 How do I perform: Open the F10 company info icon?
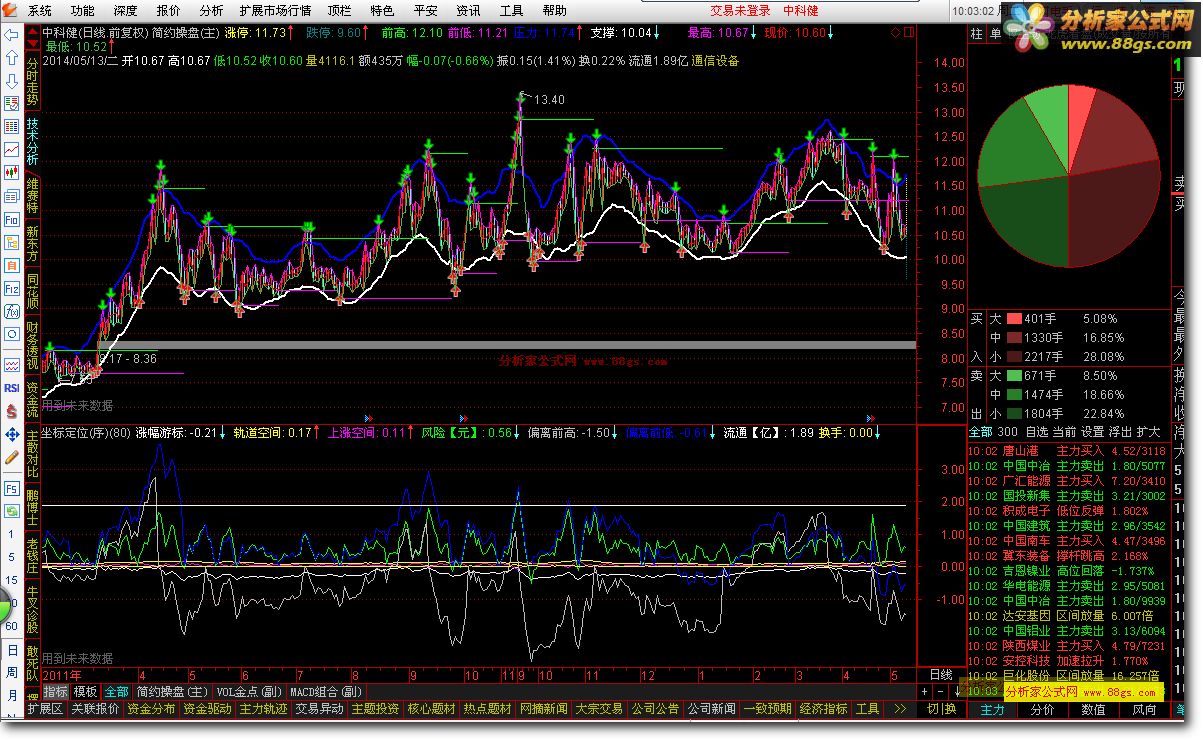tap(12, 219)
